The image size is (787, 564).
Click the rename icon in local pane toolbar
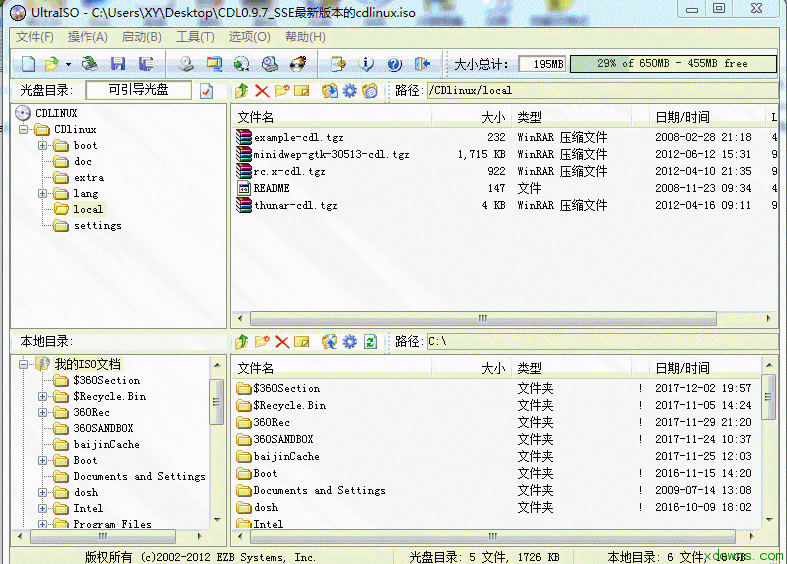point(302,342)
